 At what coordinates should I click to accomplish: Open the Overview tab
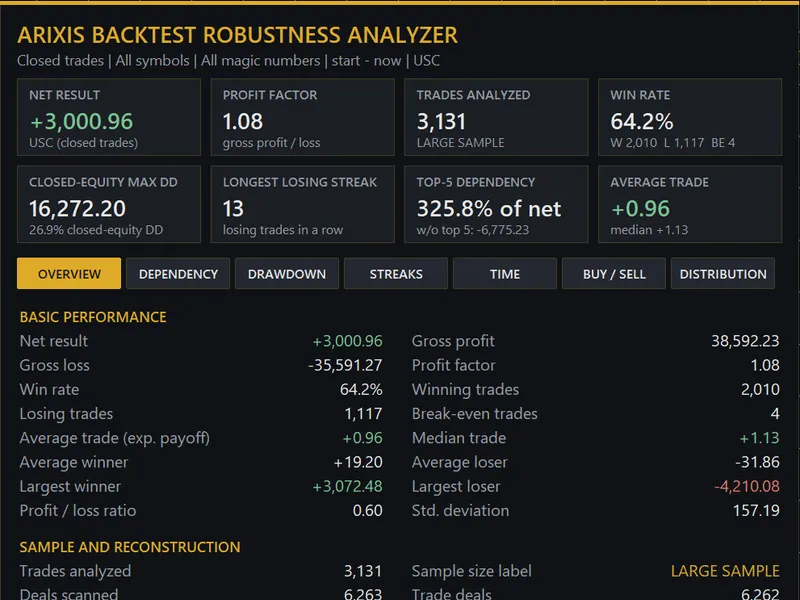pyautogui.click(x=69, y=273)
